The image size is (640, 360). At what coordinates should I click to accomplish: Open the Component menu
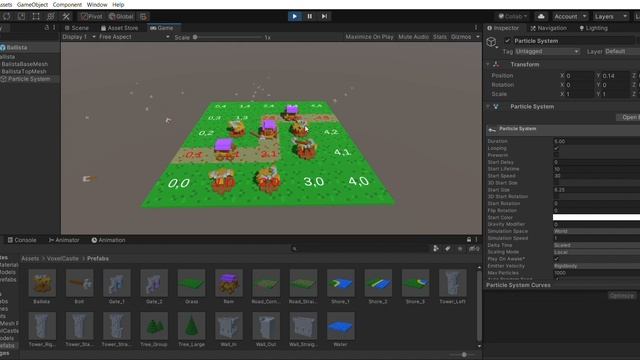coord(67,4)
